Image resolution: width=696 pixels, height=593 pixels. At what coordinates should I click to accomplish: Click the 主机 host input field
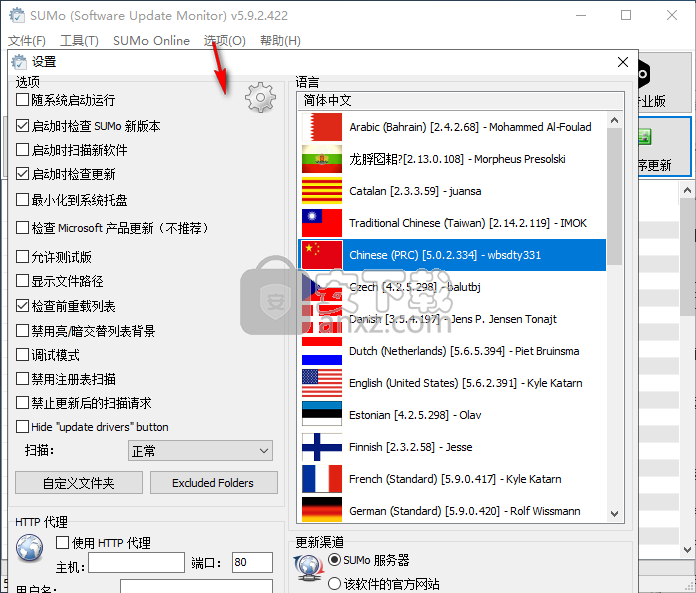pos(137,563)
